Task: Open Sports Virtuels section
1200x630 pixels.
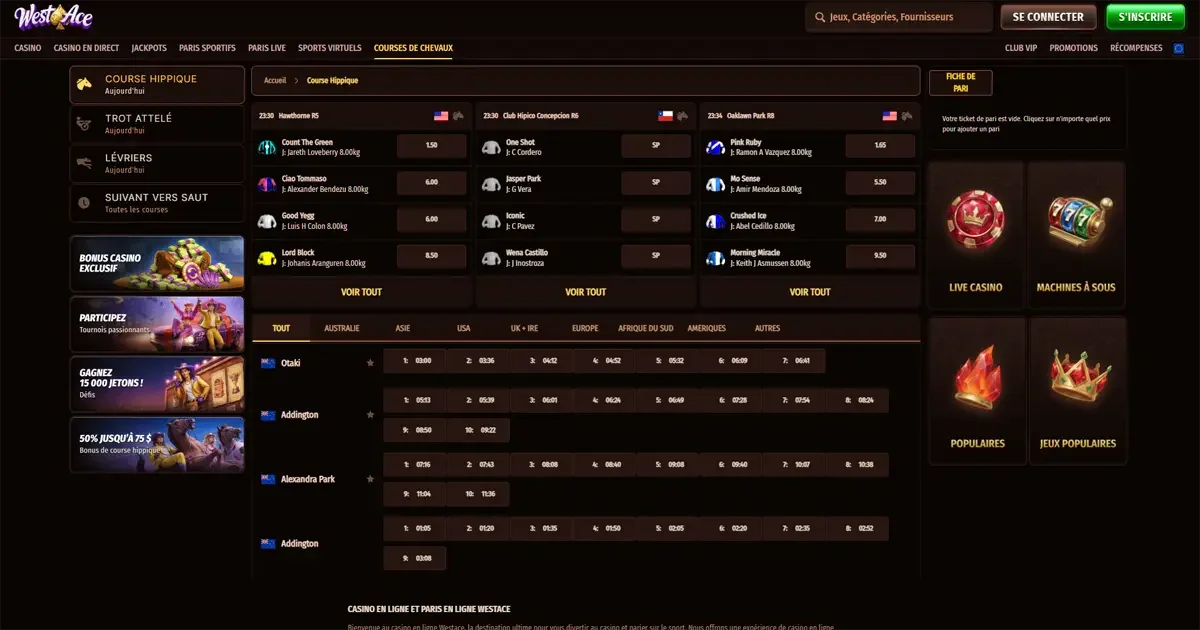Action: coord(330,48)
